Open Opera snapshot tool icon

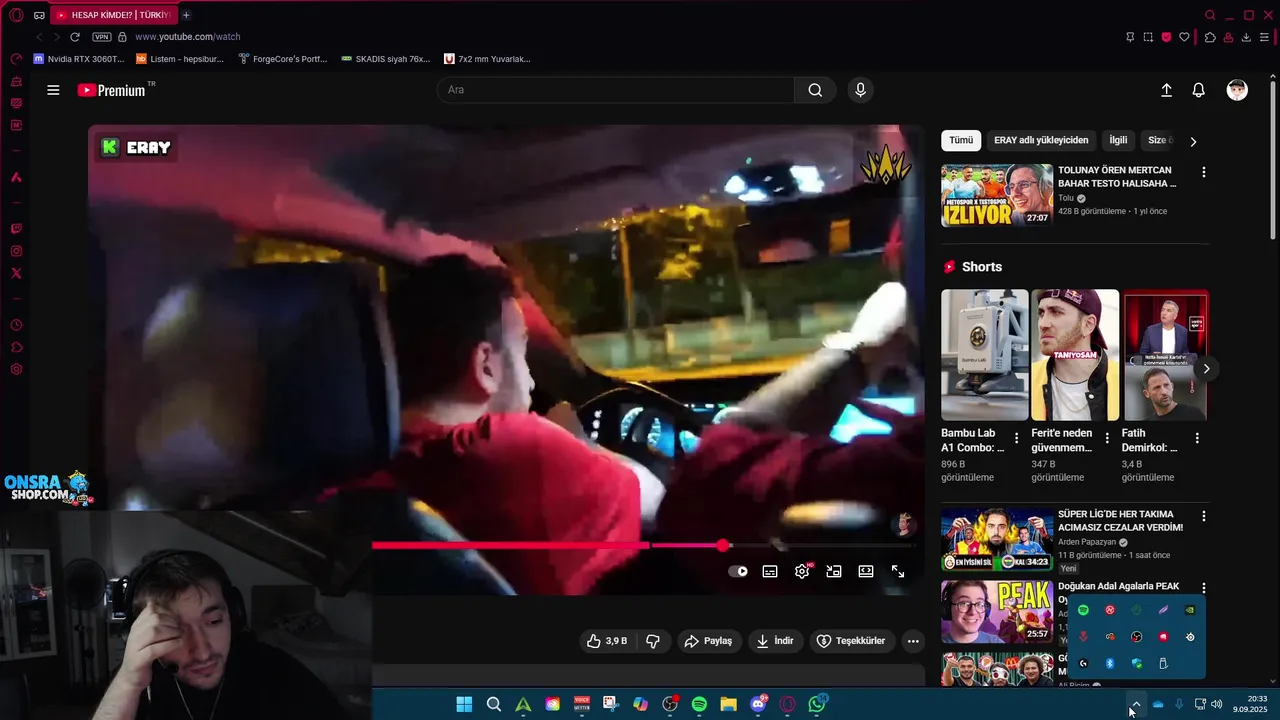click(1148, 37)
